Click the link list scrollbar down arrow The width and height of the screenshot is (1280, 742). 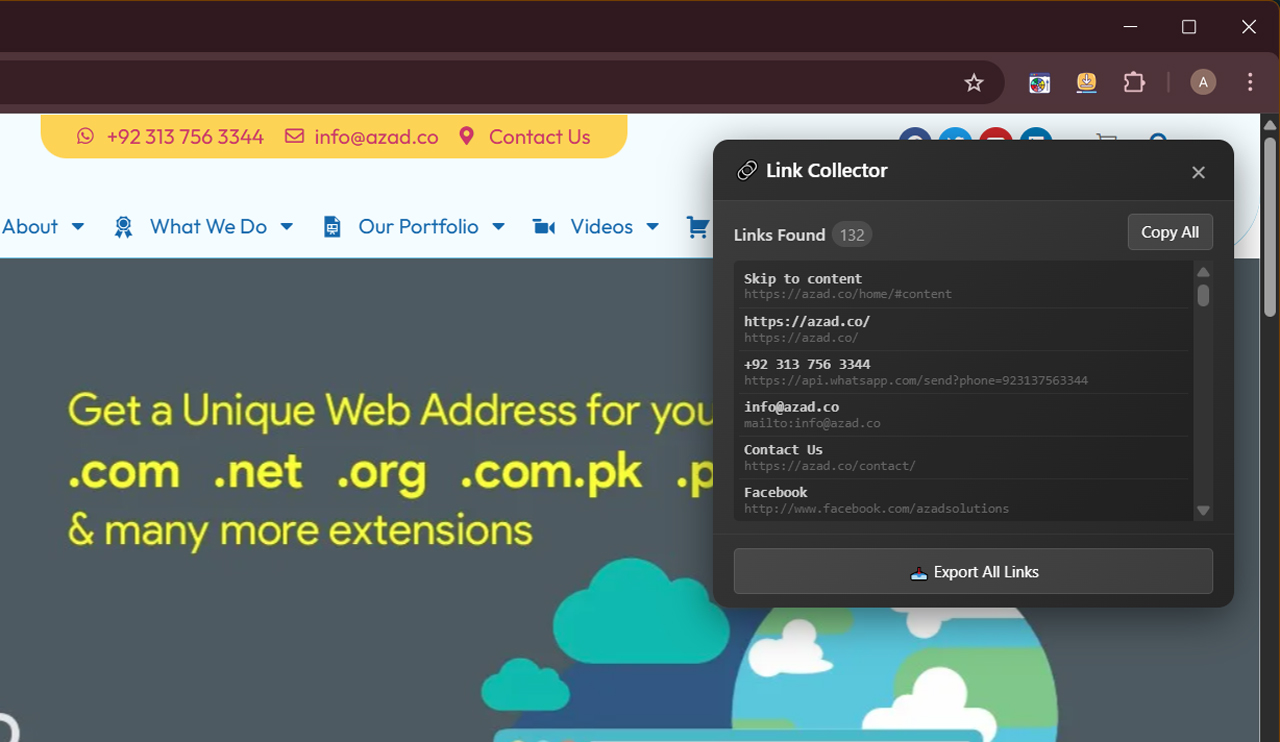[1203, 510]
